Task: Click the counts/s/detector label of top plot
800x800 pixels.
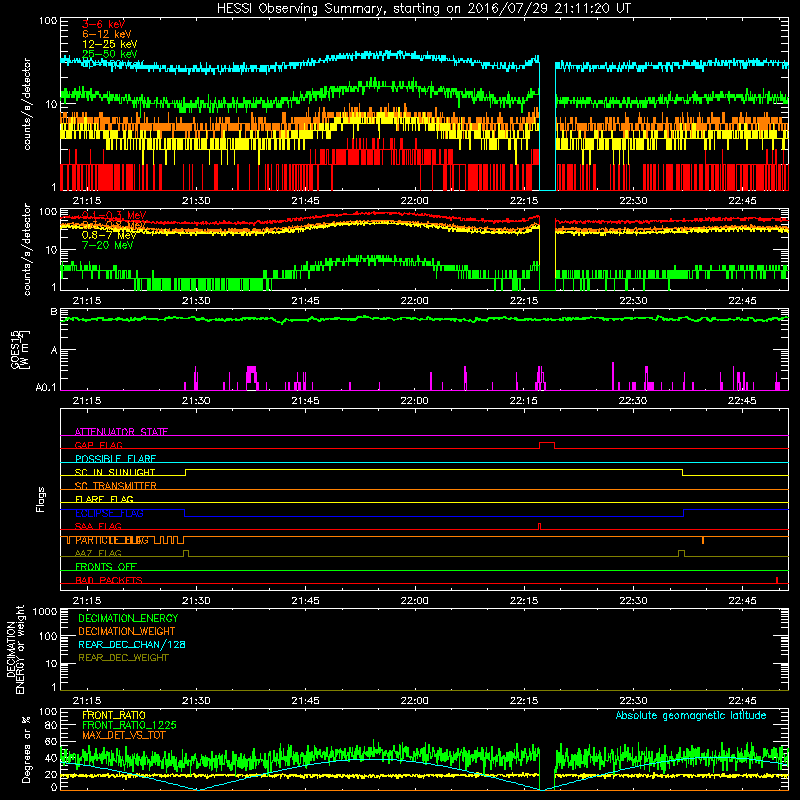Action: [27, 104]
